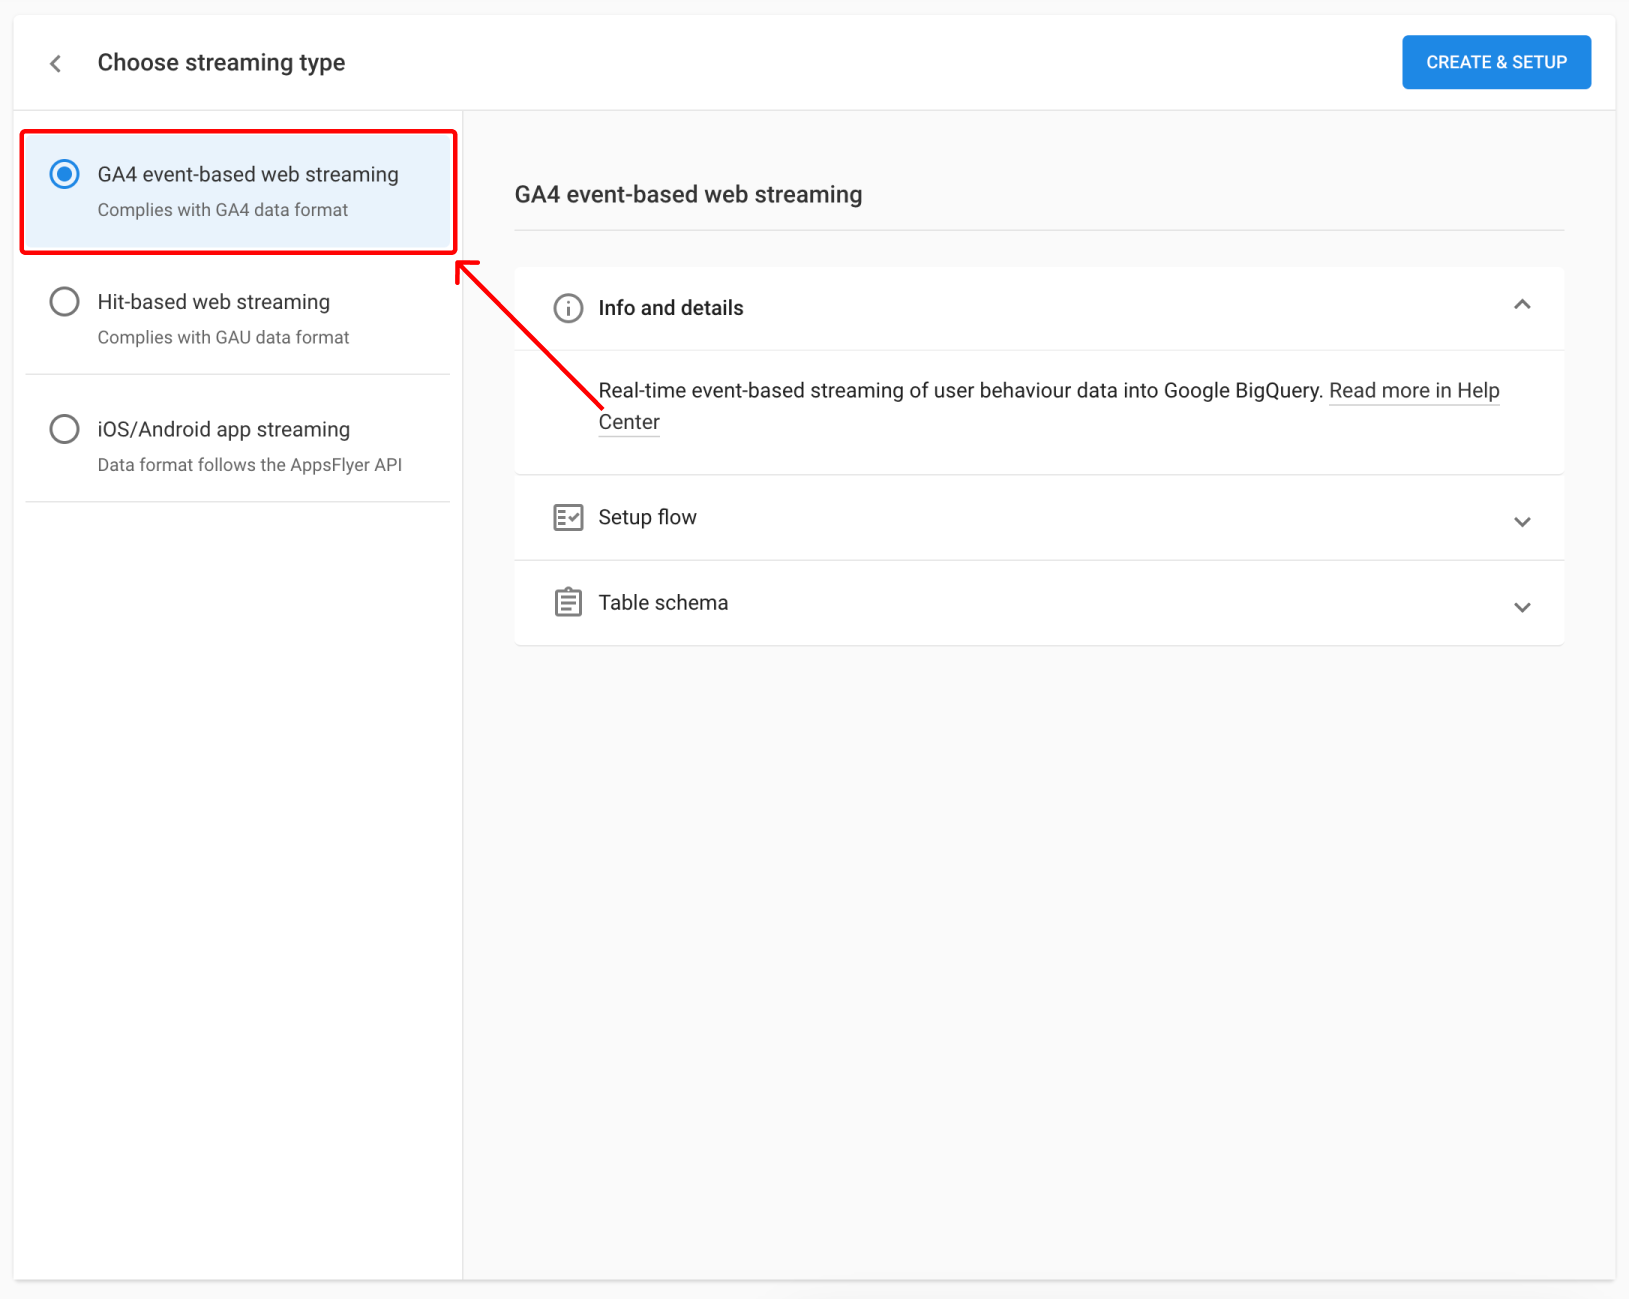Click the Setup flow label

(x=647, y=517)
